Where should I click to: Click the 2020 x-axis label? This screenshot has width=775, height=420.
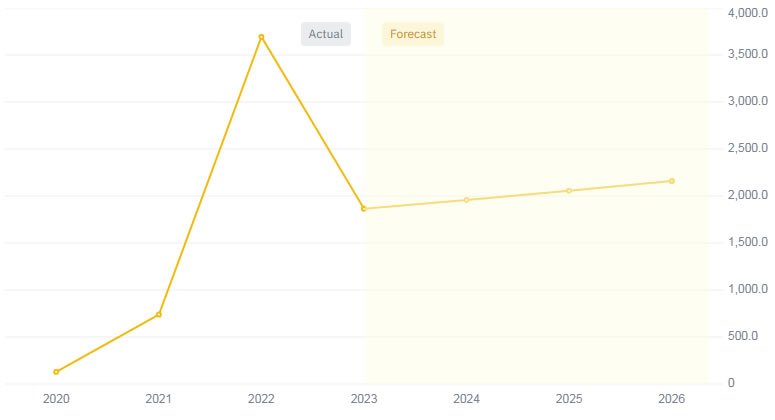pyautogui.click(x=56, y=399)
